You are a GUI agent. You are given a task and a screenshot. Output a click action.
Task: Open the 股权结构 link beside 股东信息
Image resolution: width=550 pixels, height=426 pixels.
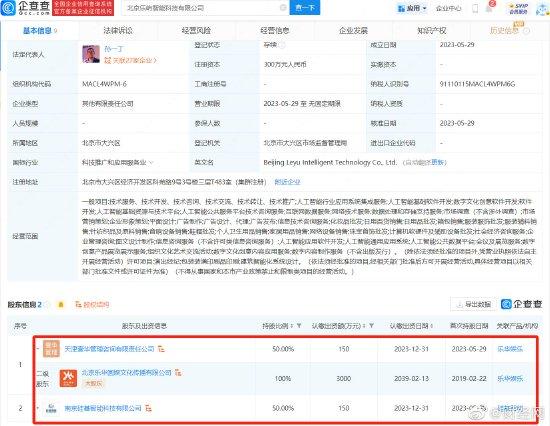point(92,305)
